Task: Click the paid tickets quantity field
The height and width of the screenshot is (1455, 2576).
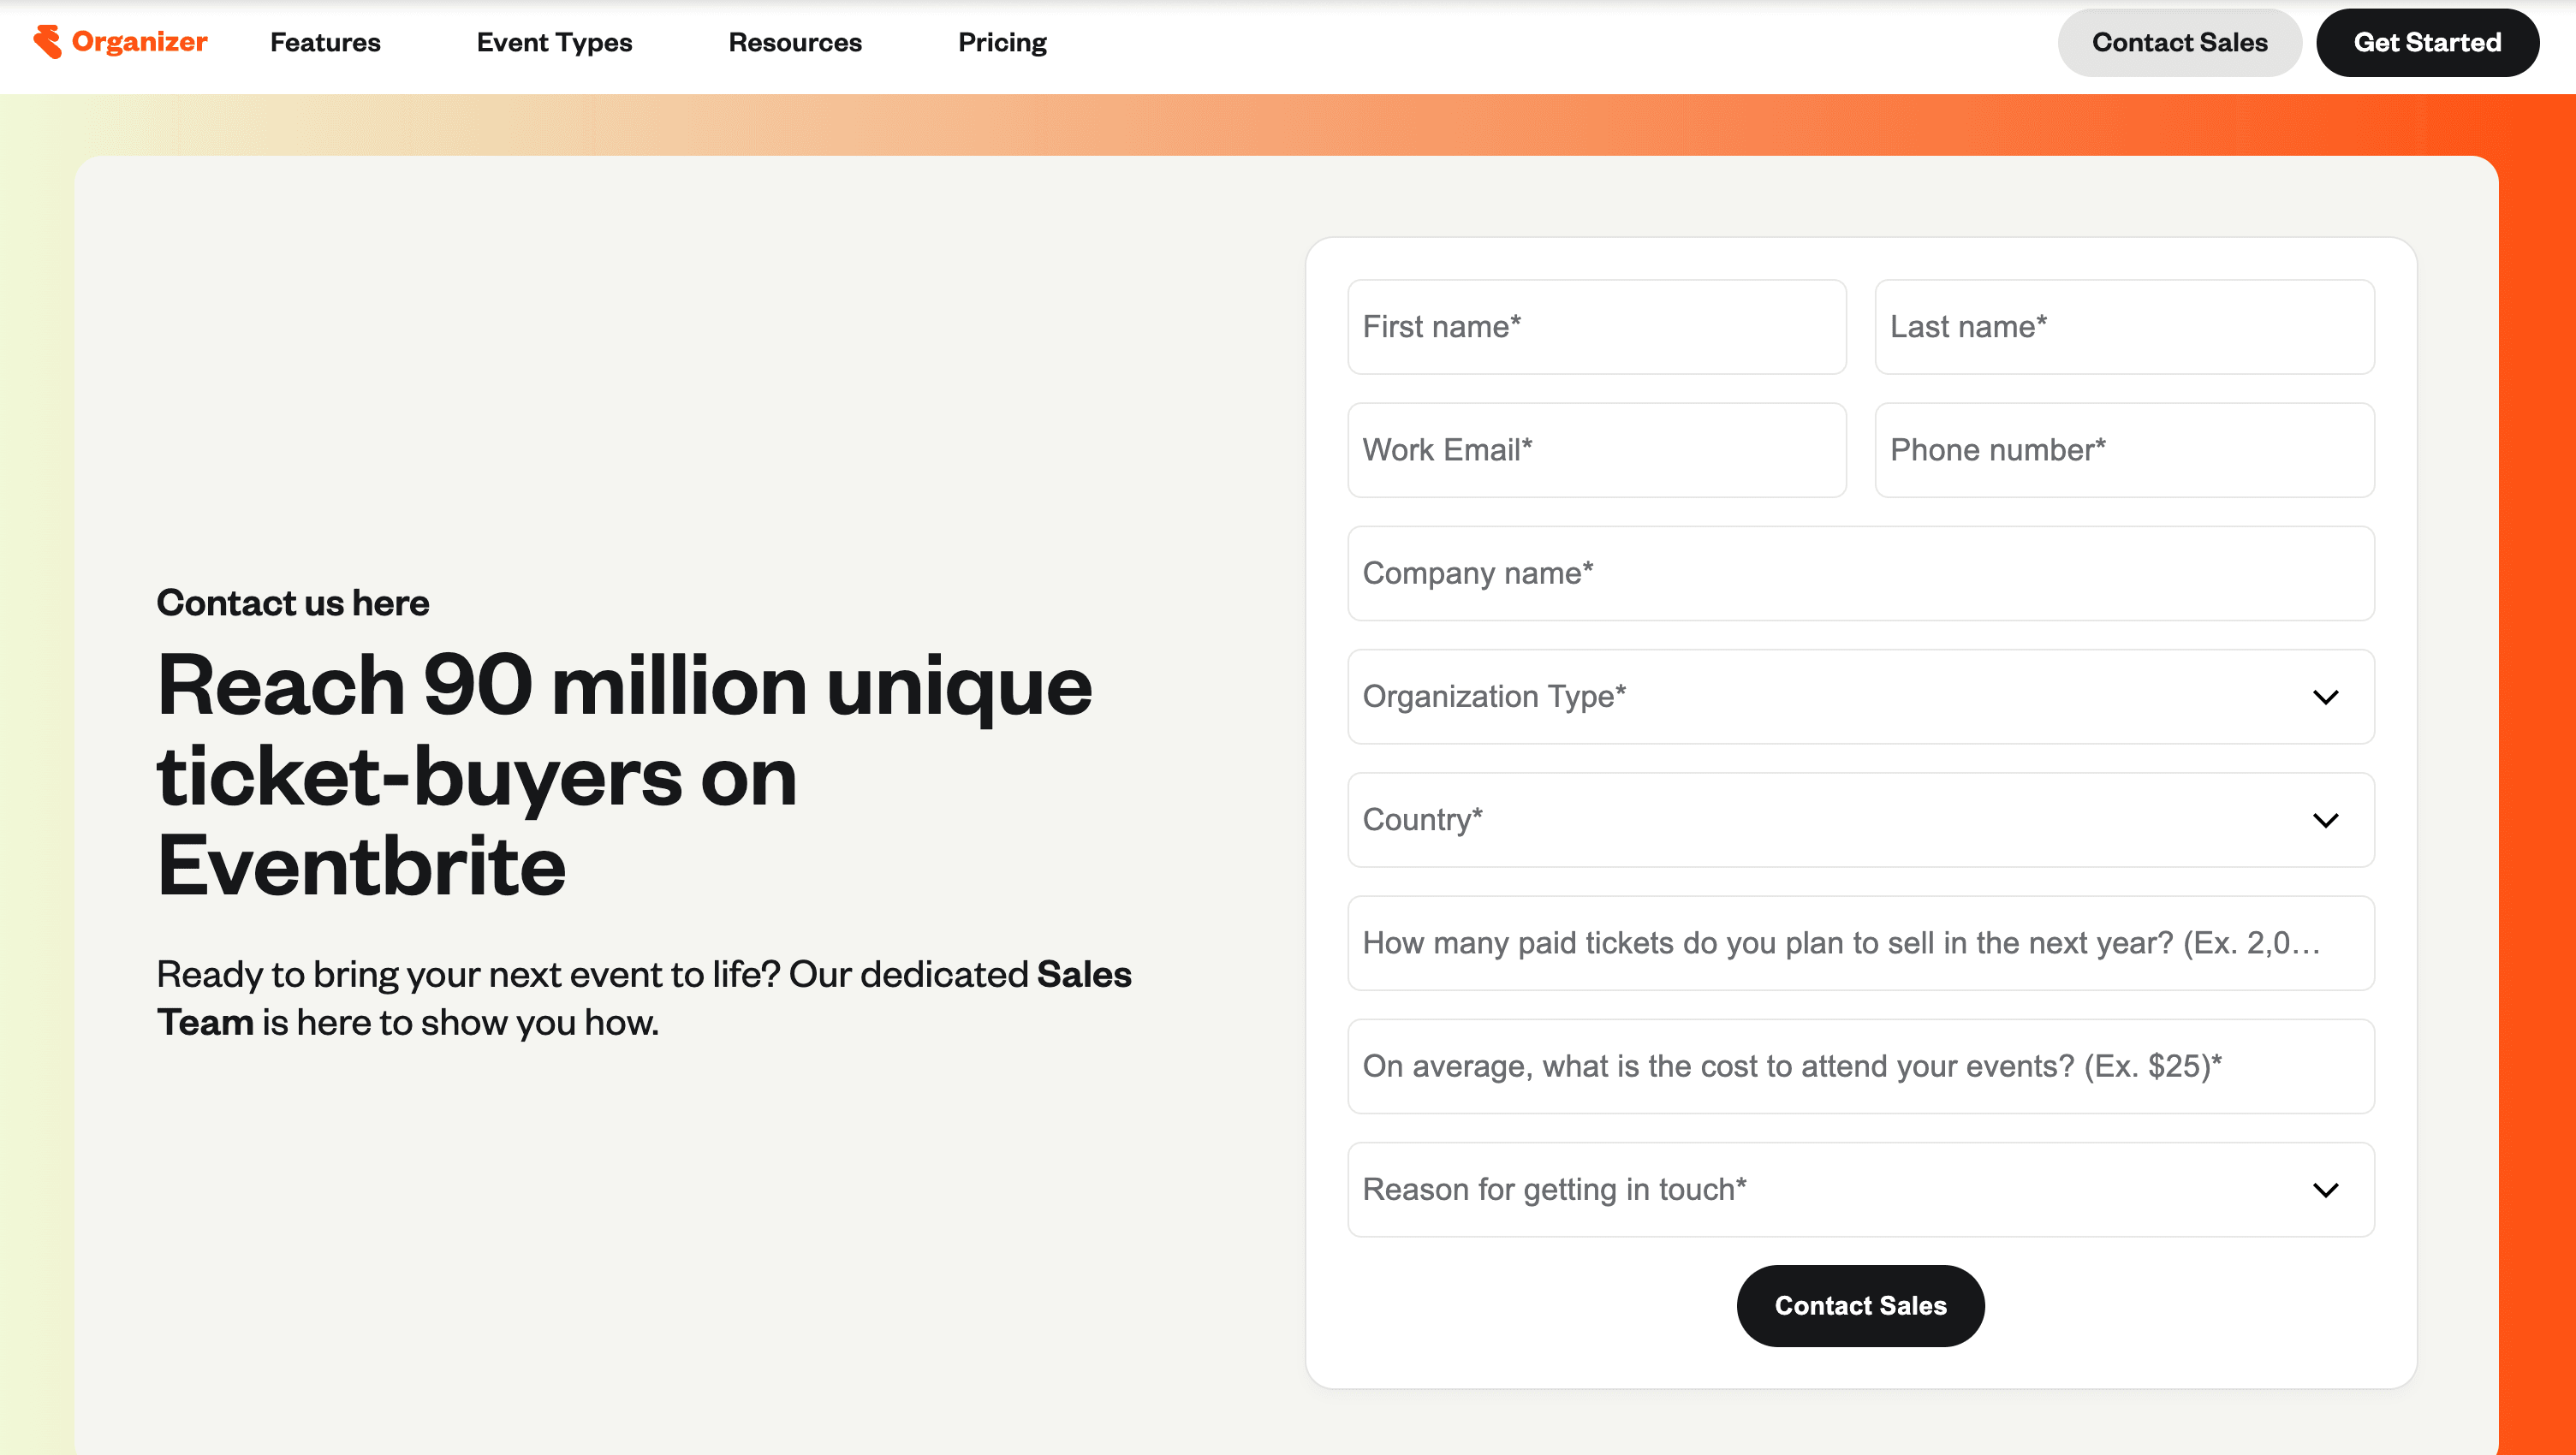Action: [x=1859, y=943]
